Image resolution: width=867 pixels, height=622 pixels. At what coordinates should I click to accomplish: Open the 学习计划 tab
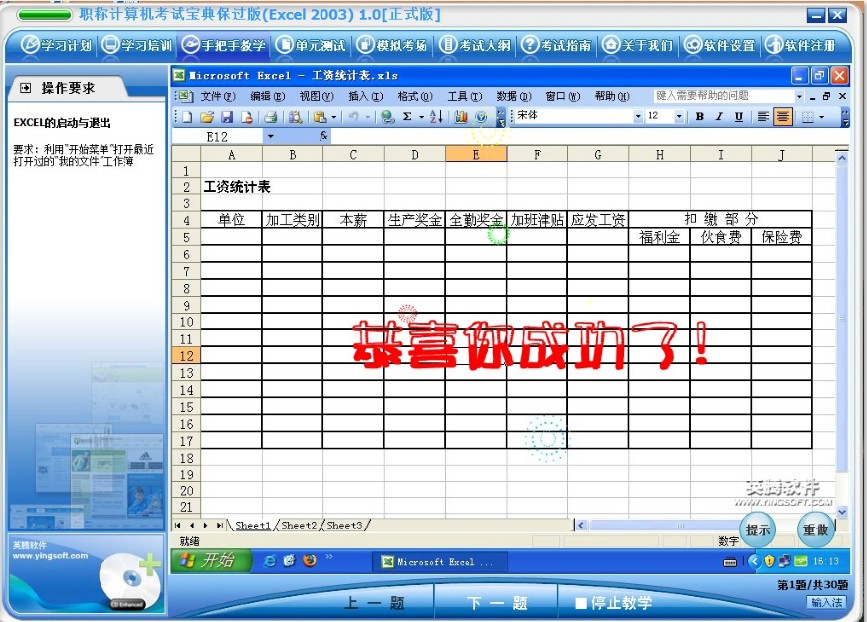56,45
